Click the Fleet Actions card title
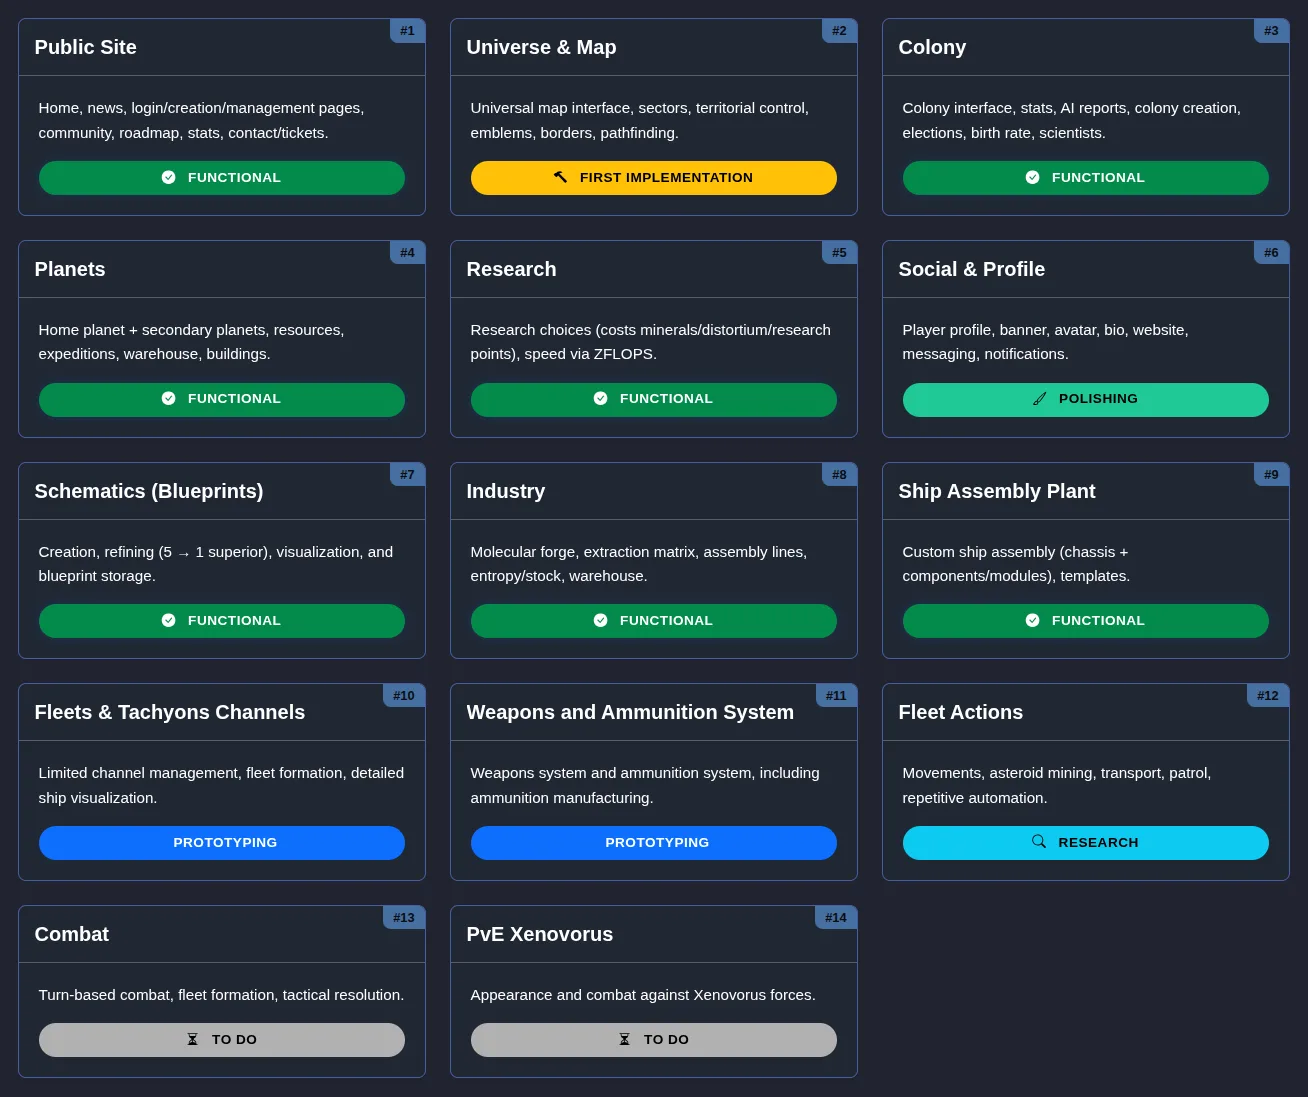 click(961, 712)
